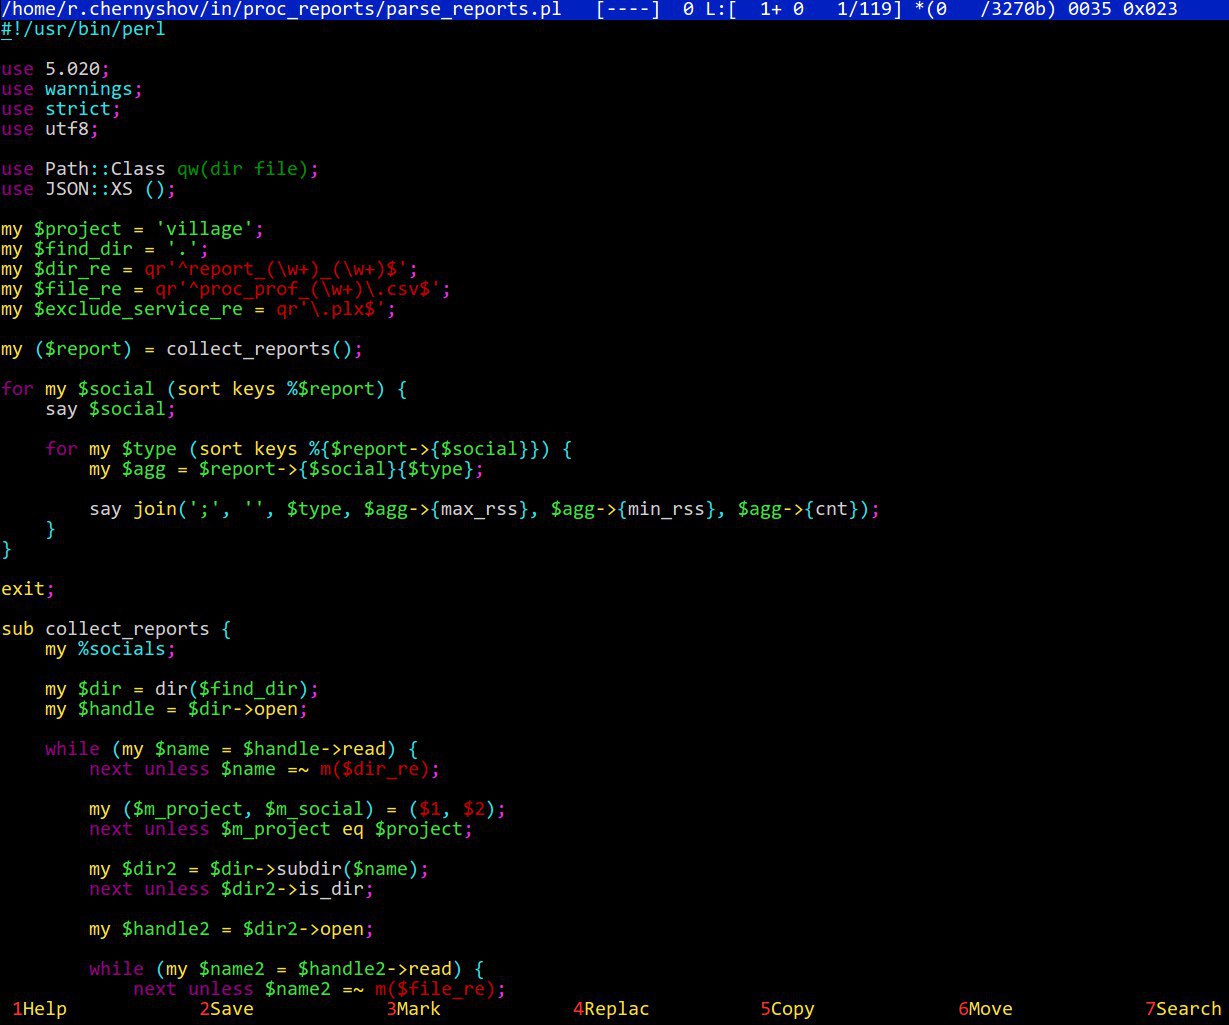Place cursor on the #!/usr/bin/perl shebang line
The width and height of the screenshot is (1229, 1025).
(83, 29)
